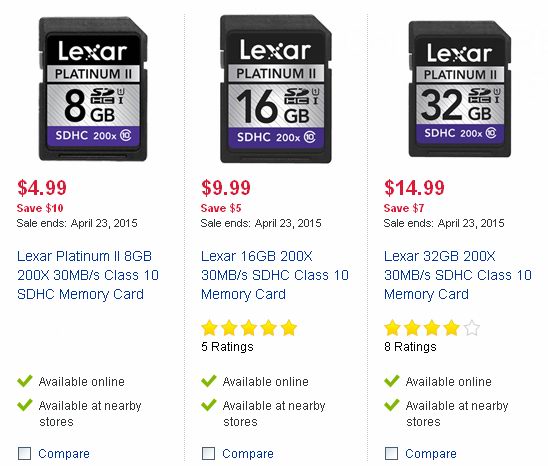
Task: Tick Compare checkbox for 16GB card
Action: pos(208,453)
